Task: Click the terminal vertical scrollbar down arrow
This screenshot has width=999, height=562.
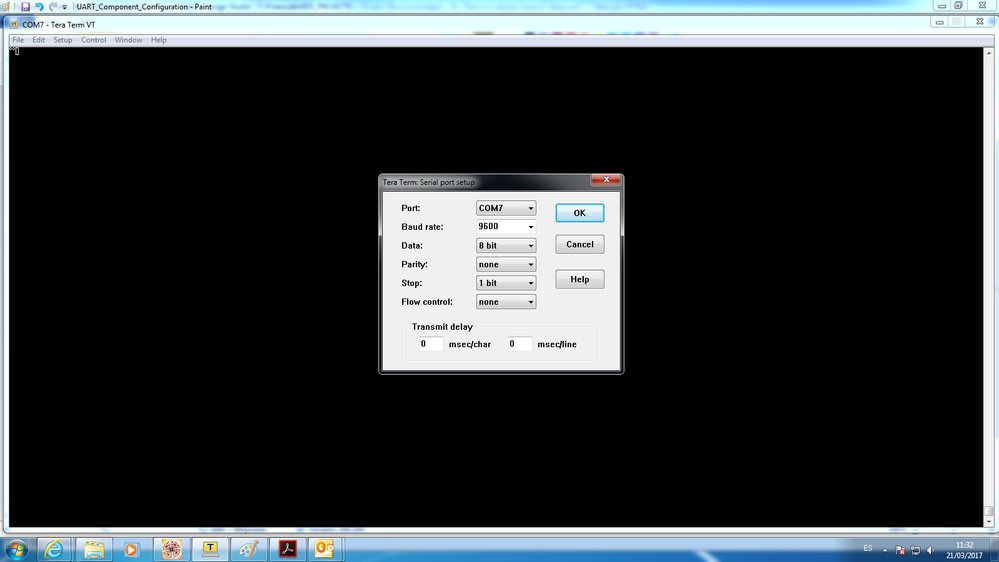Action: click(x=989, y=522)
